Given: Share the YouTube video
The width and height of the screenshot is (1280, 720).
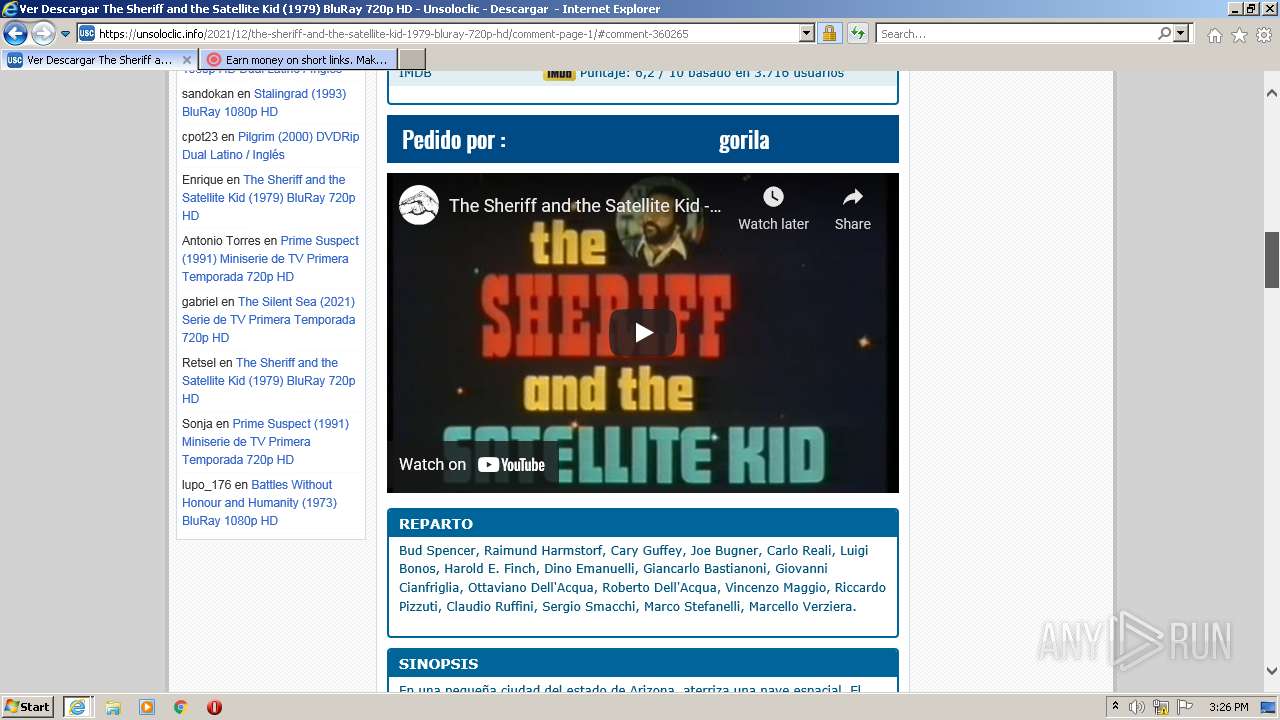Looking at the screenshot, I should [852, 209].
